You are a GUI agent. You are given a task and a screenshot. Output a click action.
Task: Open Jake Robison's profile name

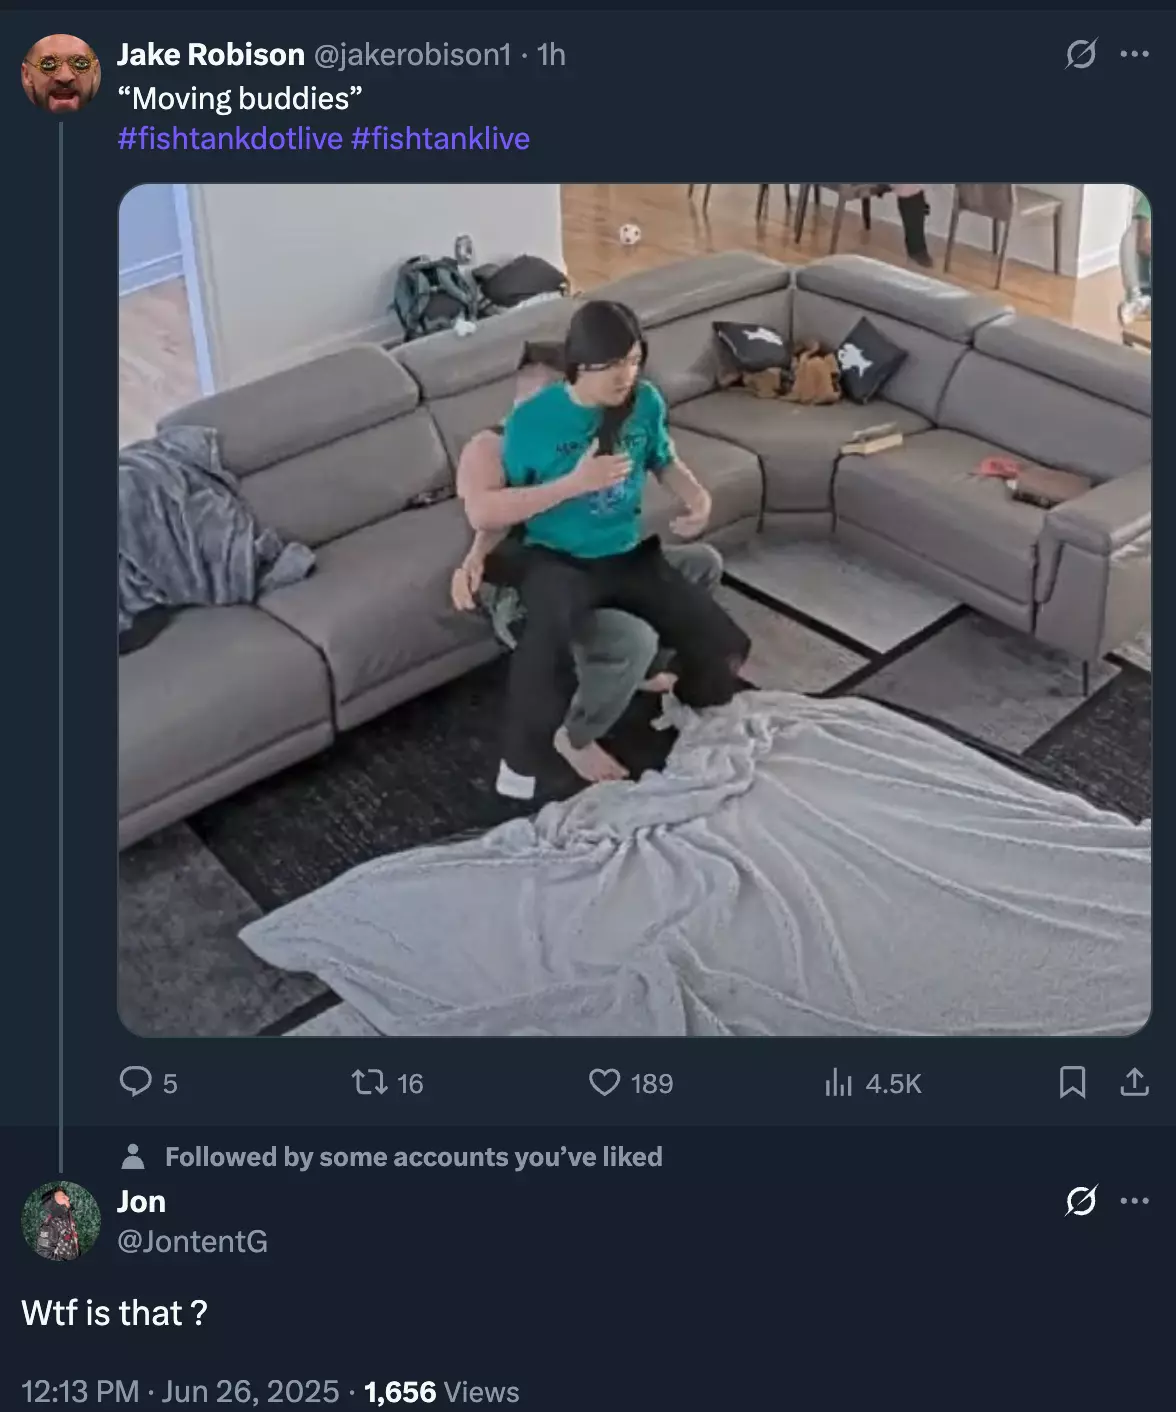211,54
